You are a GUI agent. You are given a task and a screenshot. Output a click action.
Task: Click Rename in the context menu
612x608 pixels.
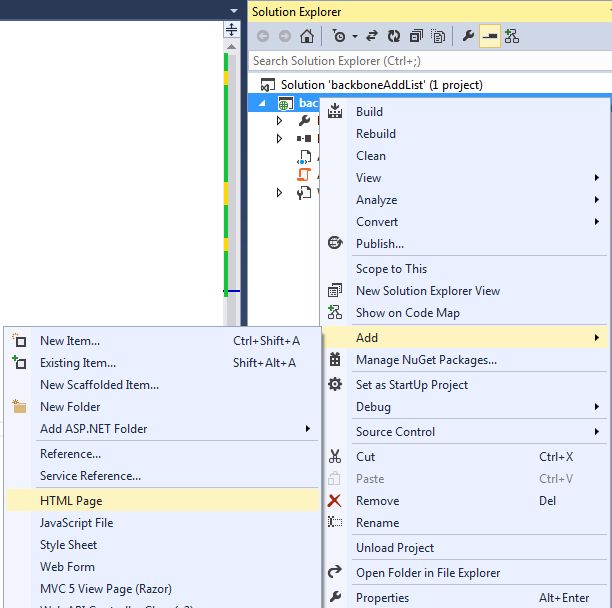tap(464, 523)
